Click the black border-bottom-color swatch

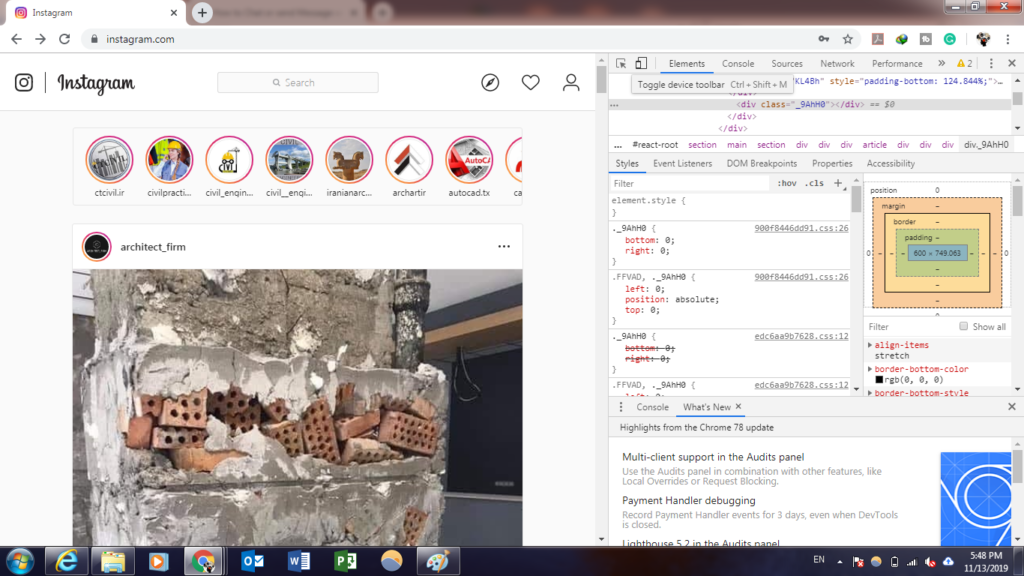click(879, 380)
